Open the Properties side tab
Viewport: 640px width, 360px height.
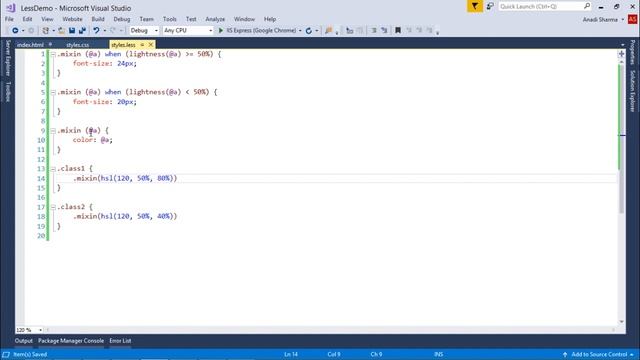[x=632, y=52]
